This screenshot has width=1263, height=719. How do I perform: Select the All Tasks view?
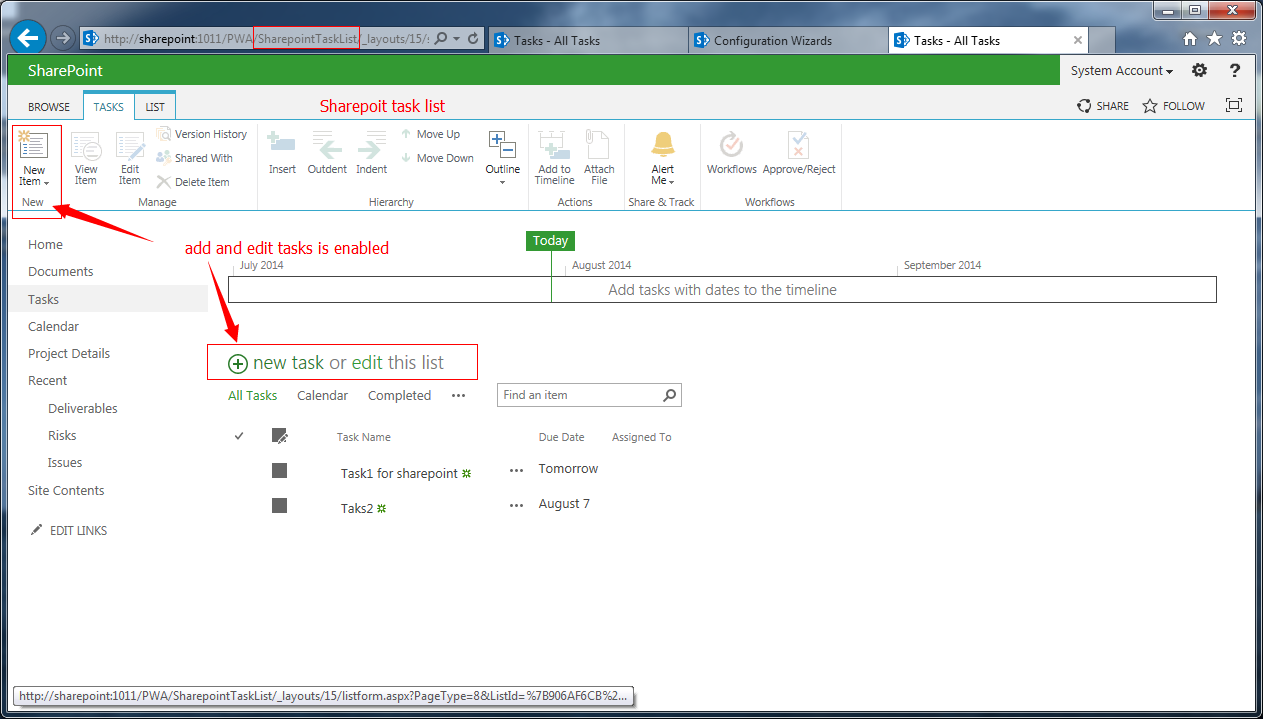(252, 395)
